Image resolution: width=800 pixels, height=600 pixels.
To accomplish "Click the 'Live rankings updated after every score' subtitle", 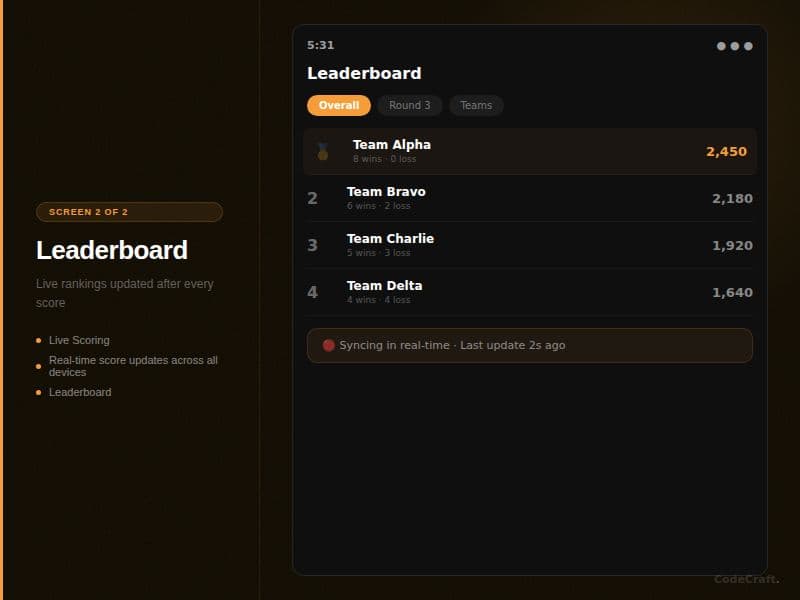I will point(125,293).
